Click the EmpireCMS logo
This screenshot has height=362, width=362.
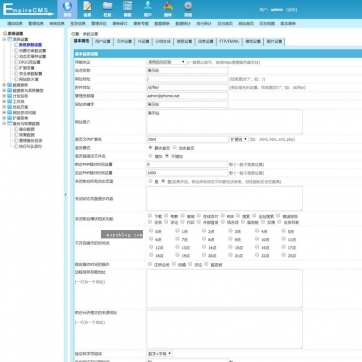tap(28, 9)
